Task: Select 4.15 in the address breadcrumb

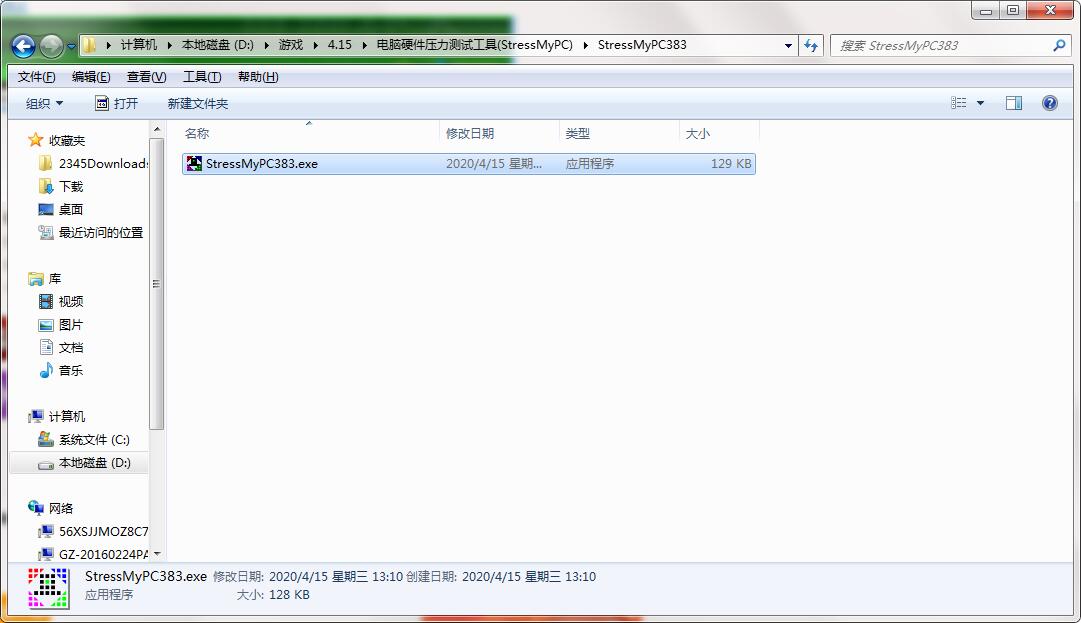Action: 340,45
